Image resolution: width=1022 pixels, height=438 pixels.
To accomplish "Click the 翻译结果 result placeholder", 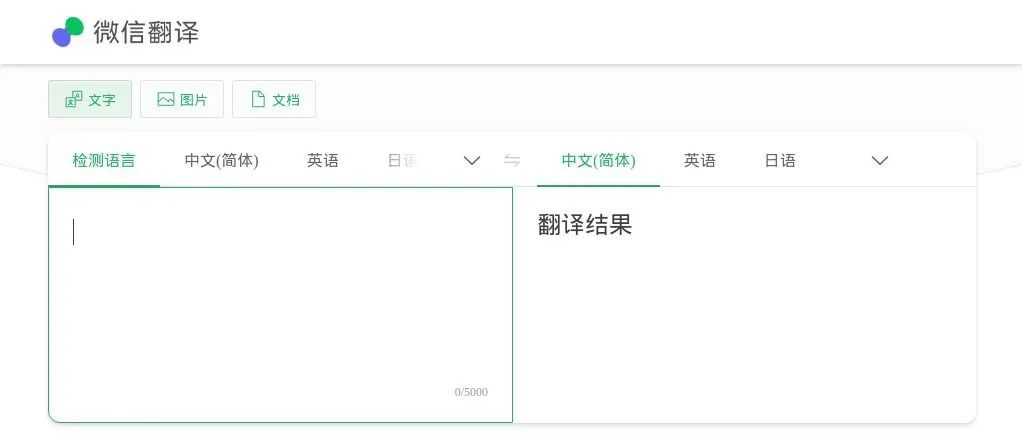I will pos(585,225).
